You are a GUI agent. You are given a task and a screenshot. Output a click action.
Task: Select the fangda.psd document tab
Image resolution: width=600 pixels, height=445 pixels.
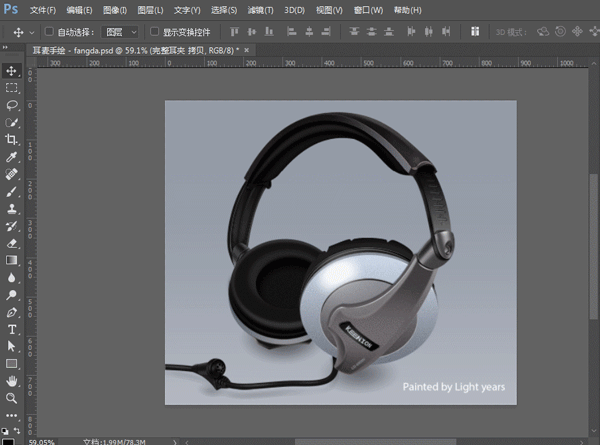pos(136,51)
